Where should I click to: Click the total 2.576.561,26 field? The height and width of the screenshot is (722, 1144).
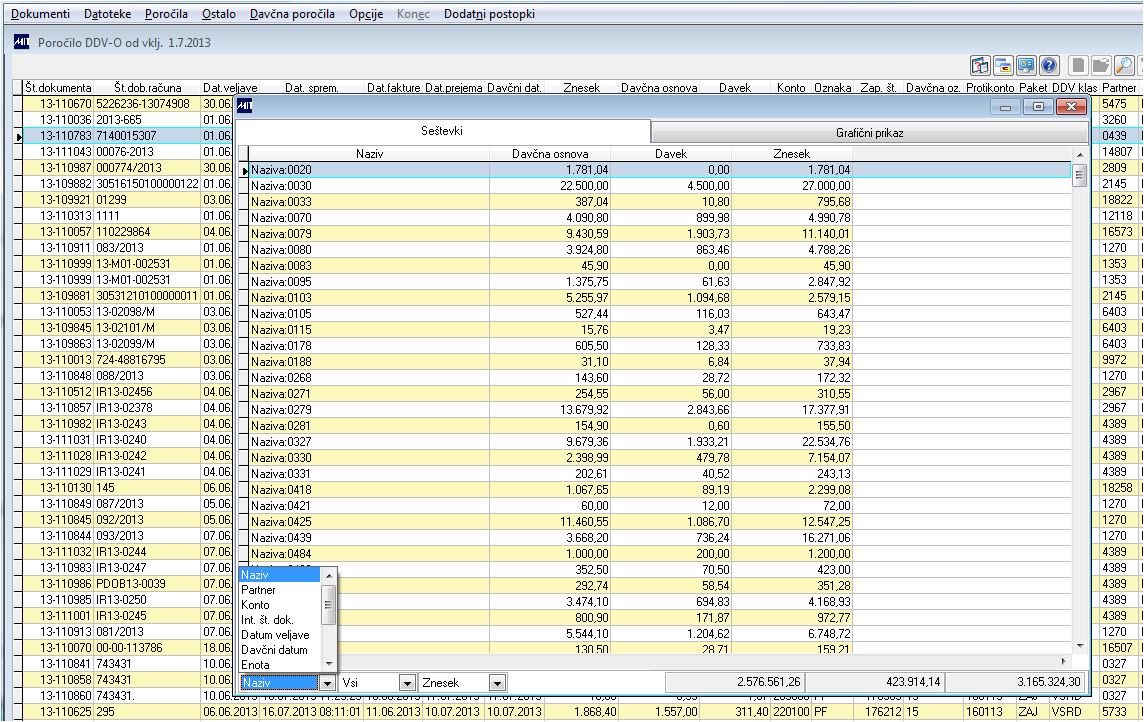[733, 683]
